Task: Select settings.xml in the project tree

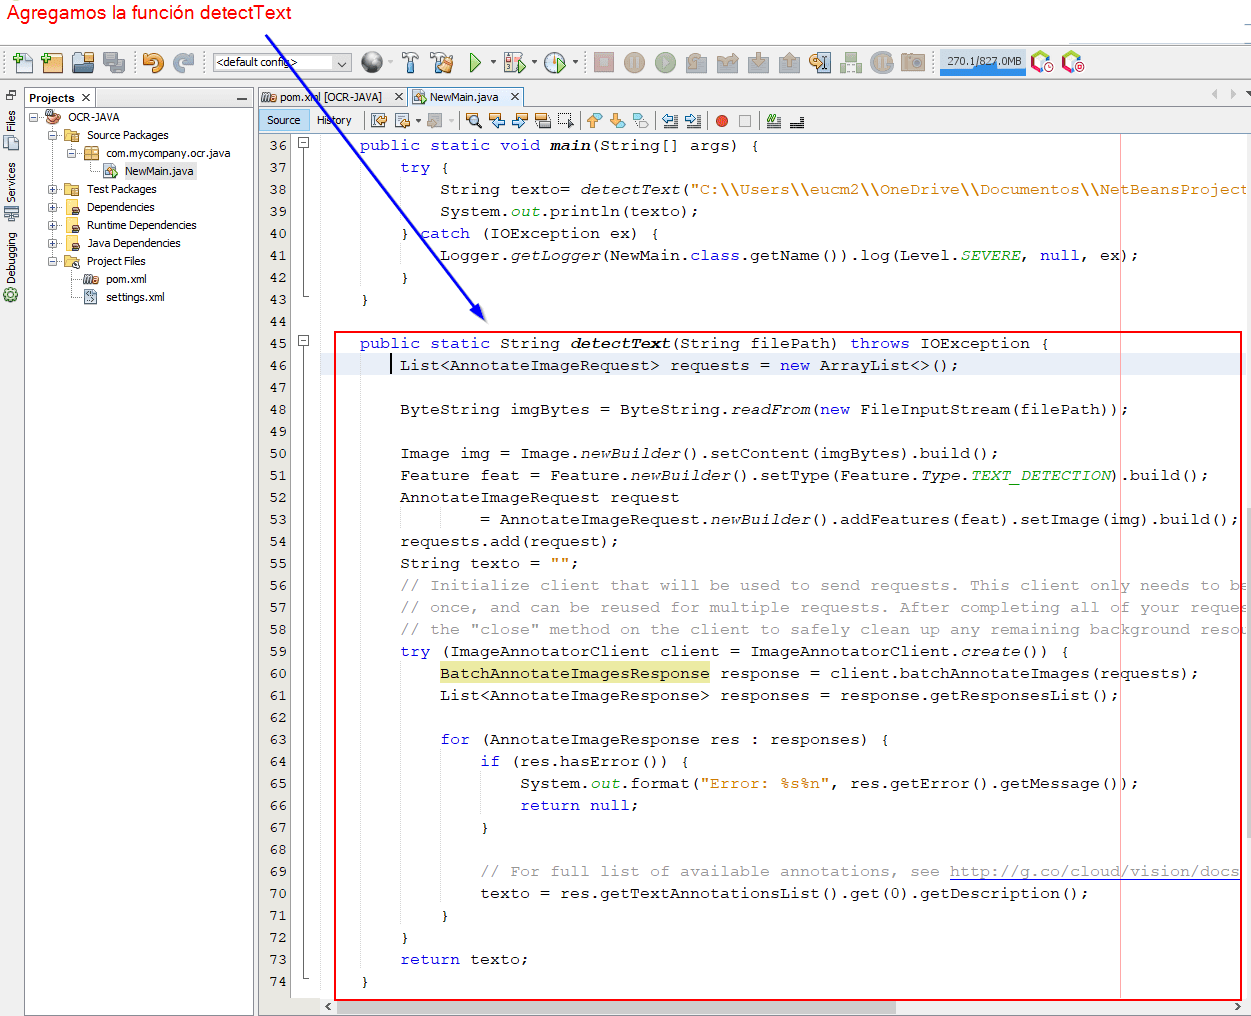Action: click(135, 297)
